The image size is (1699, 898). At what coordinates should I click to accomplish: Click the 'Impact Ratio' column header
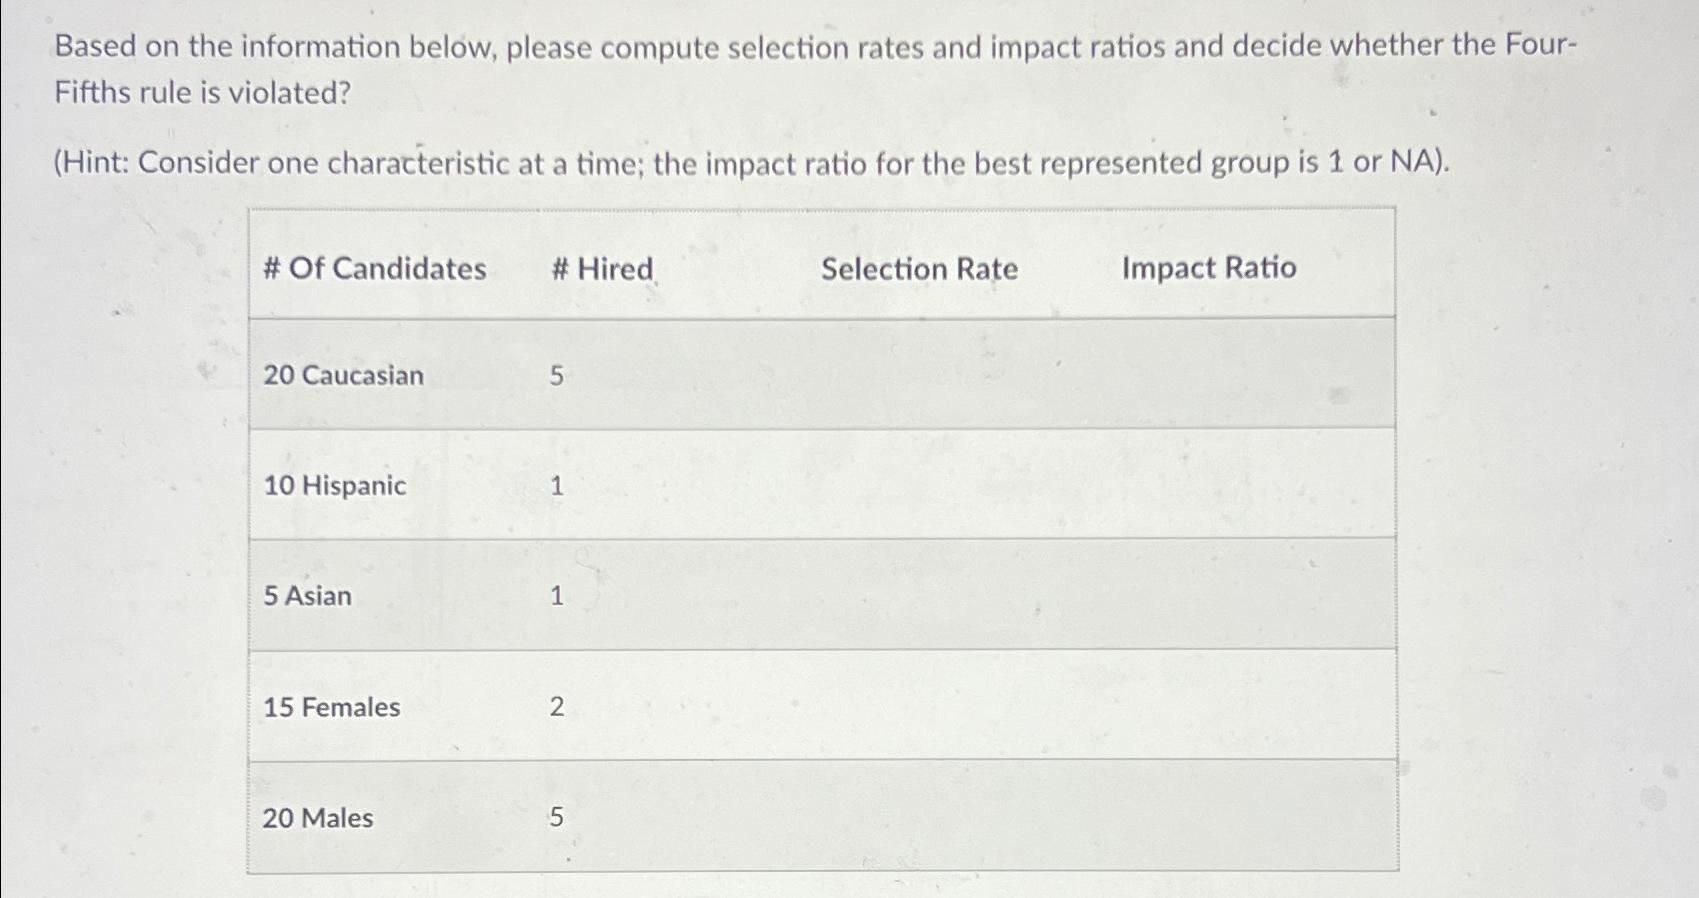pyautogui.click(x=1208, y=268)
